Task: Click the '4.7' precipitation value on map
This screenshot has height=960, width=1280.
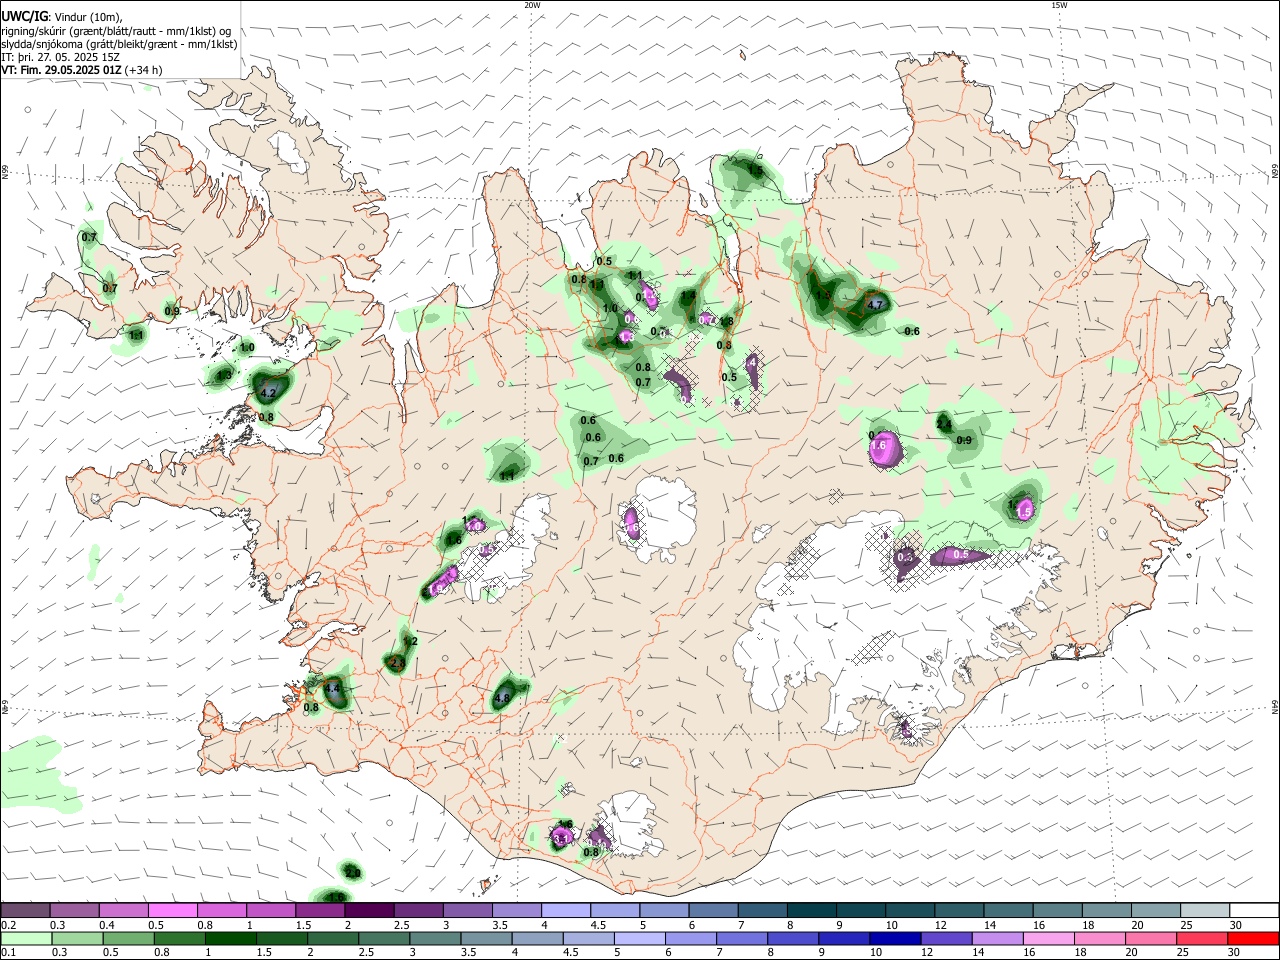Action: pos(875,304)
